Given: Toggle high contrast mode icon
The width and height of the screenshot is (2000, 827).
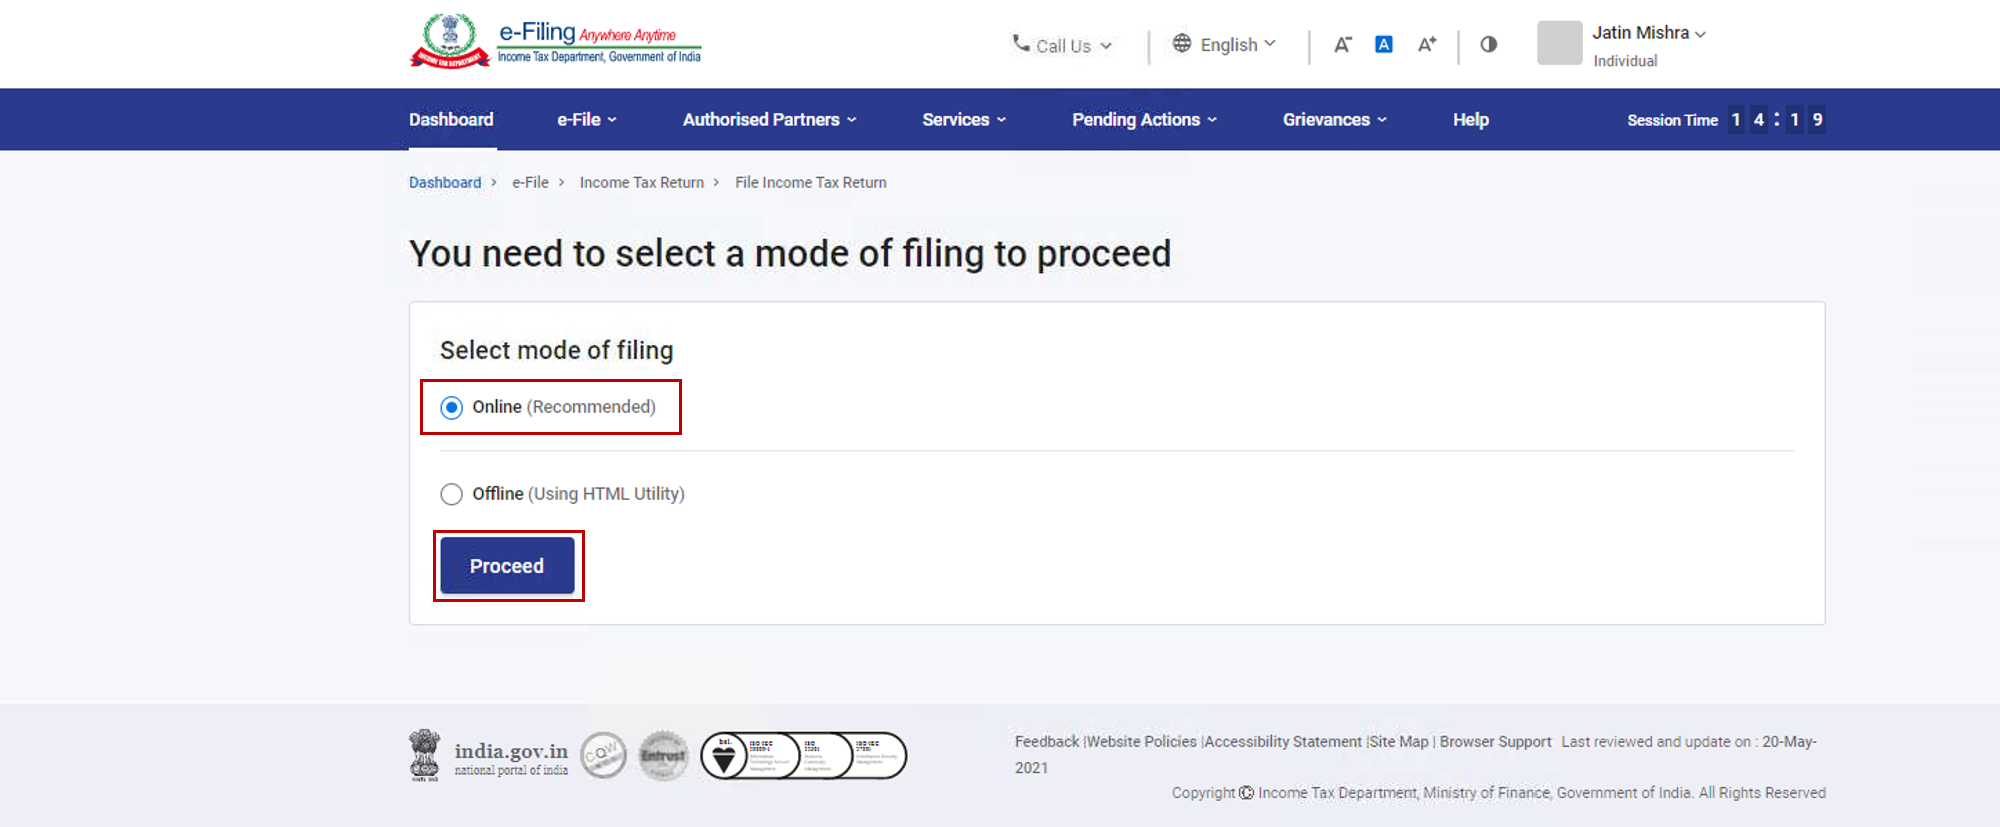Looking at the screenshot, I should 1488,44.
